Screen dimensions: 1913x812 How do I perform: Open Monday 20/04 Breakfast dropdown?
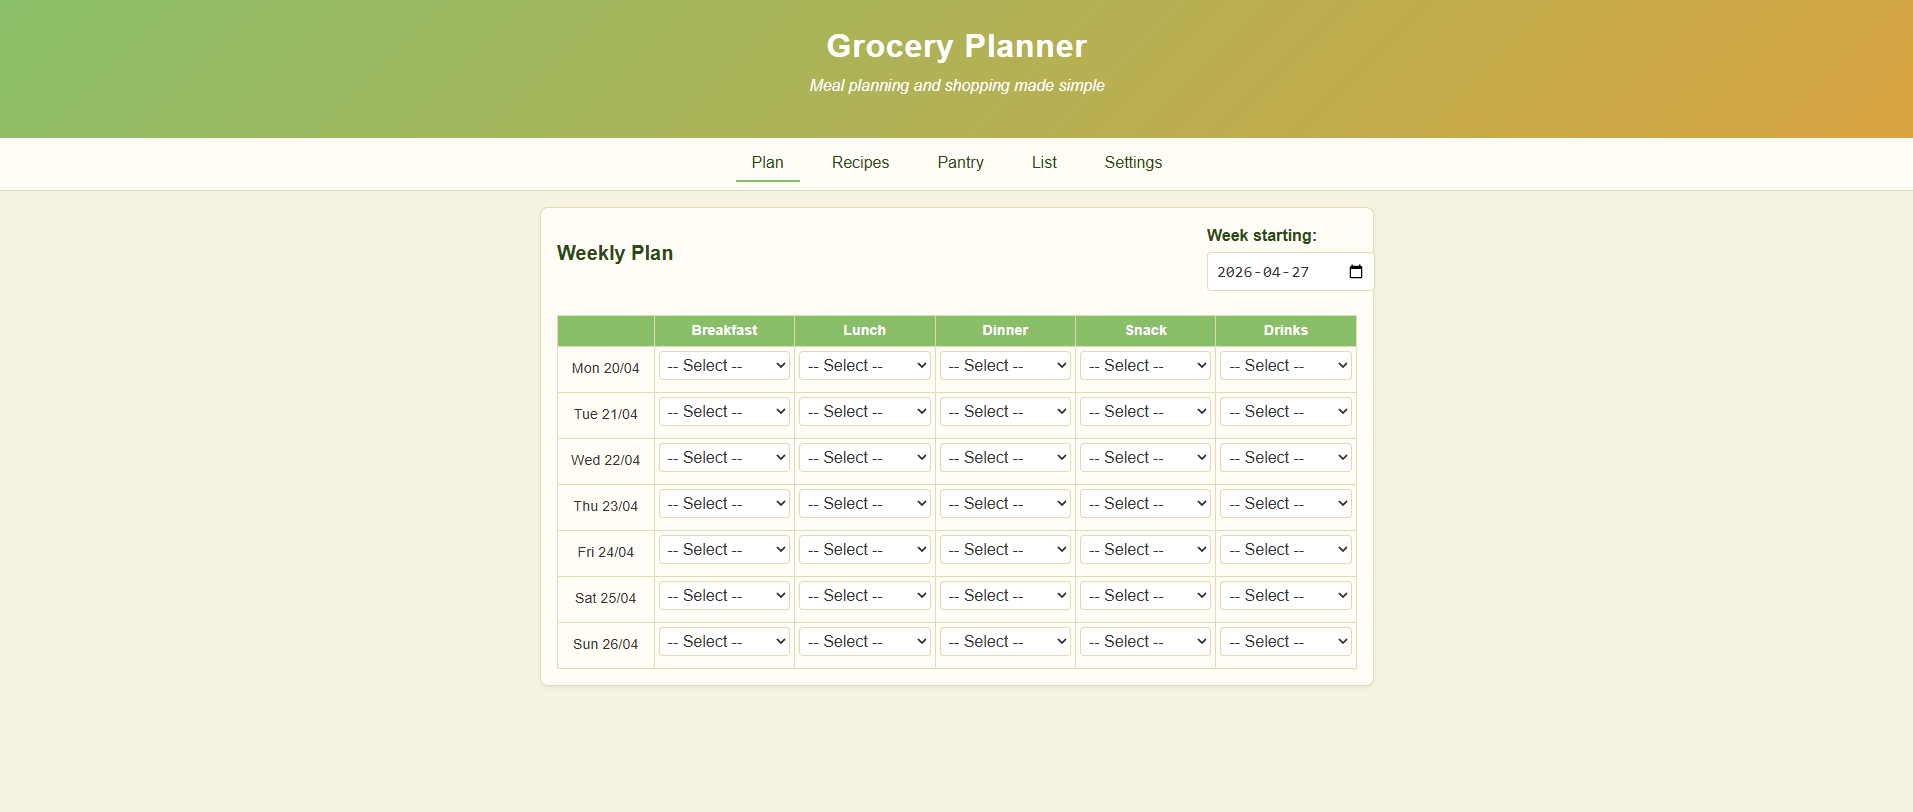724,366
